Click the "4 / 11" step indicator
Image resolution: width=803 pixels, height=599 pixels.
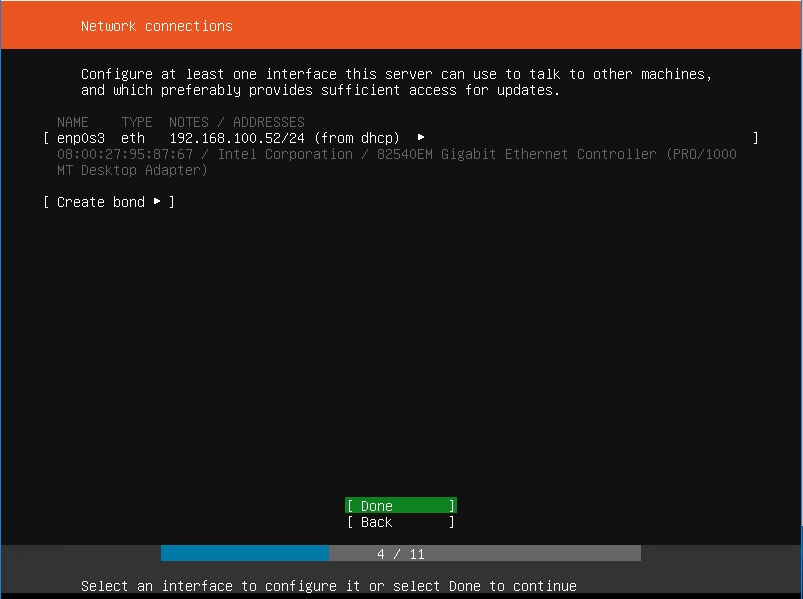401,553
